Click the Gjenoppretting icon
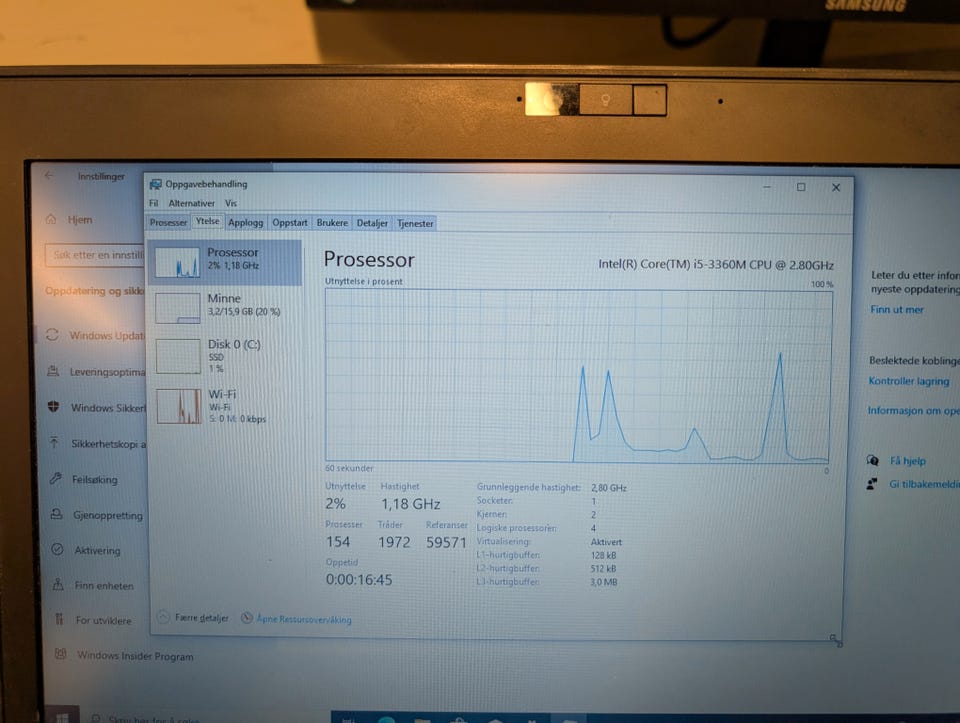This screenshot has width=960, height=723. click(56, 514)
